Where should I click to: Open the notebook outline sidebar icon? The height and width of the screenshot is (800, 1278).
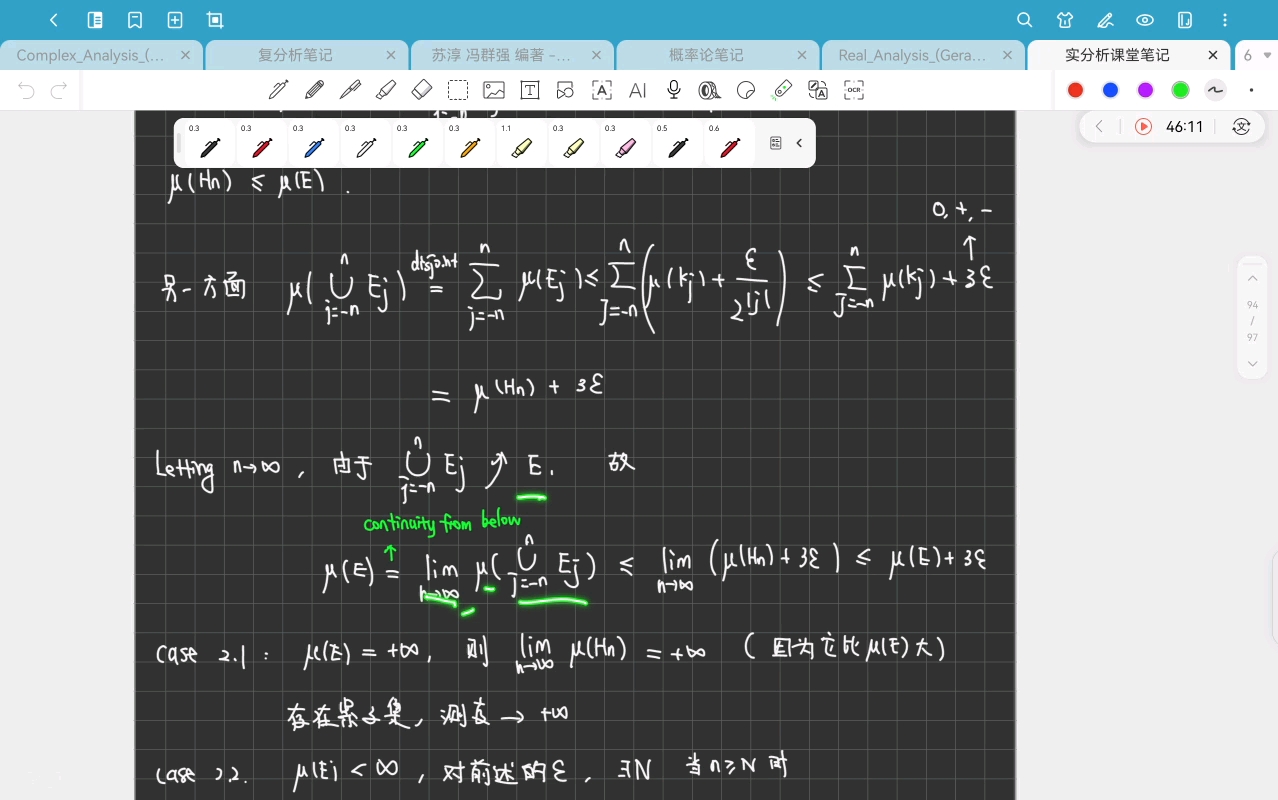point(95,20)
